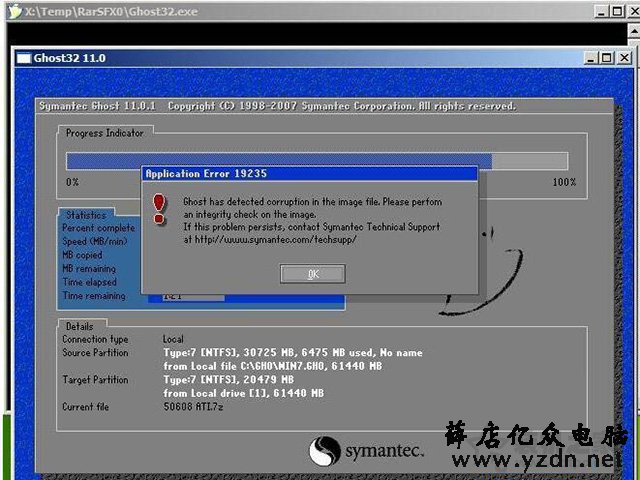The width and height of the screenshot is (640, 480).
Task: Click the 'MB remaining' text
Action: click(89, 269)
